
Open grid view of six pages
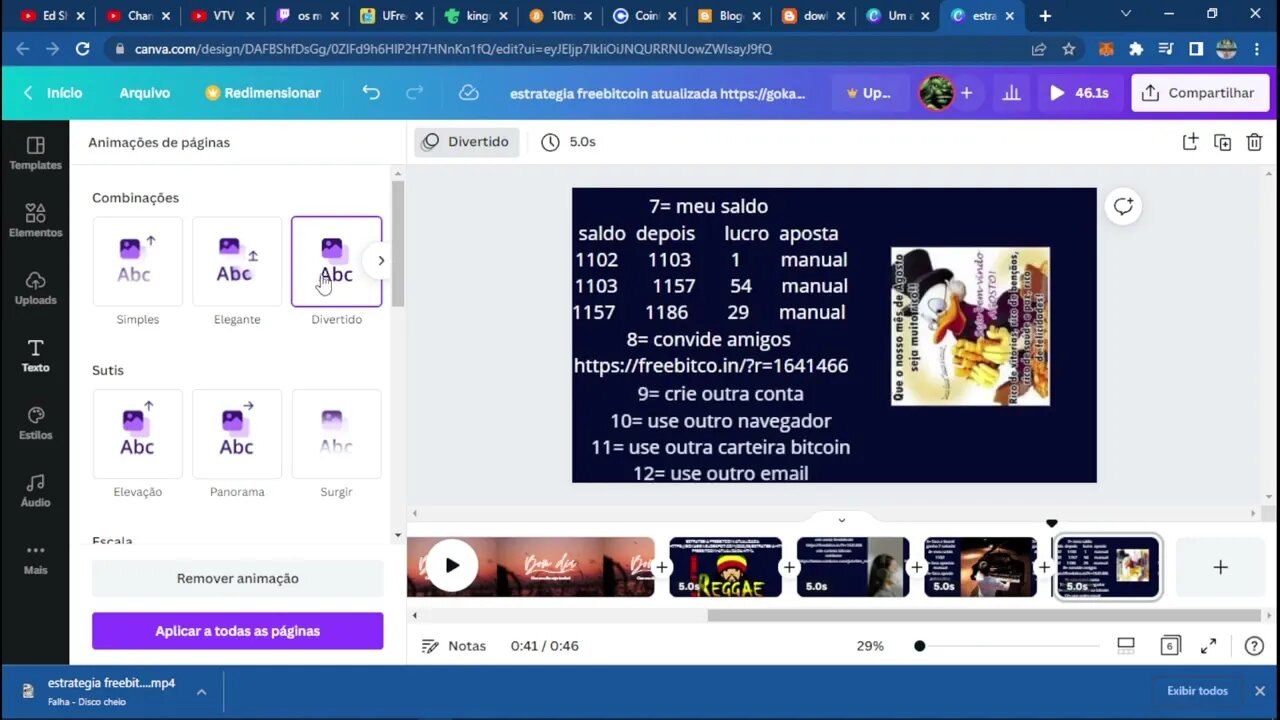click(x=1170, y=645)
